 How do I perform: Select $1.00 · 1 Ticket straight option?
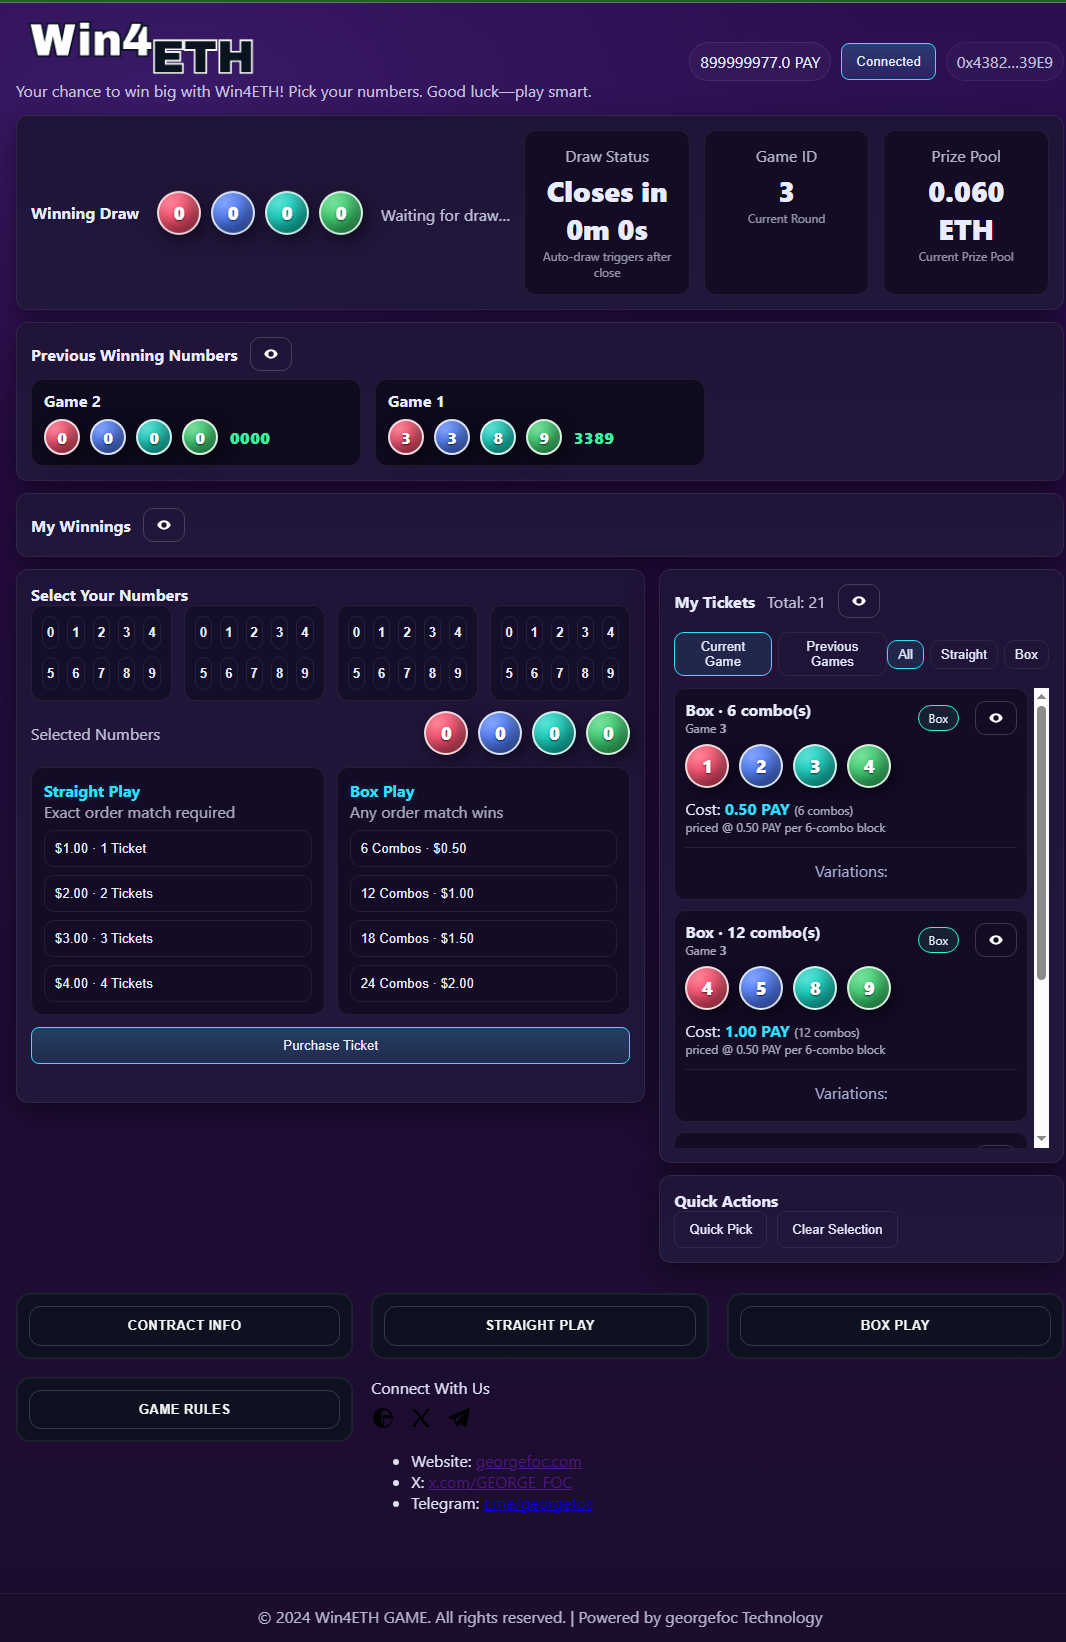pos(178,848)
